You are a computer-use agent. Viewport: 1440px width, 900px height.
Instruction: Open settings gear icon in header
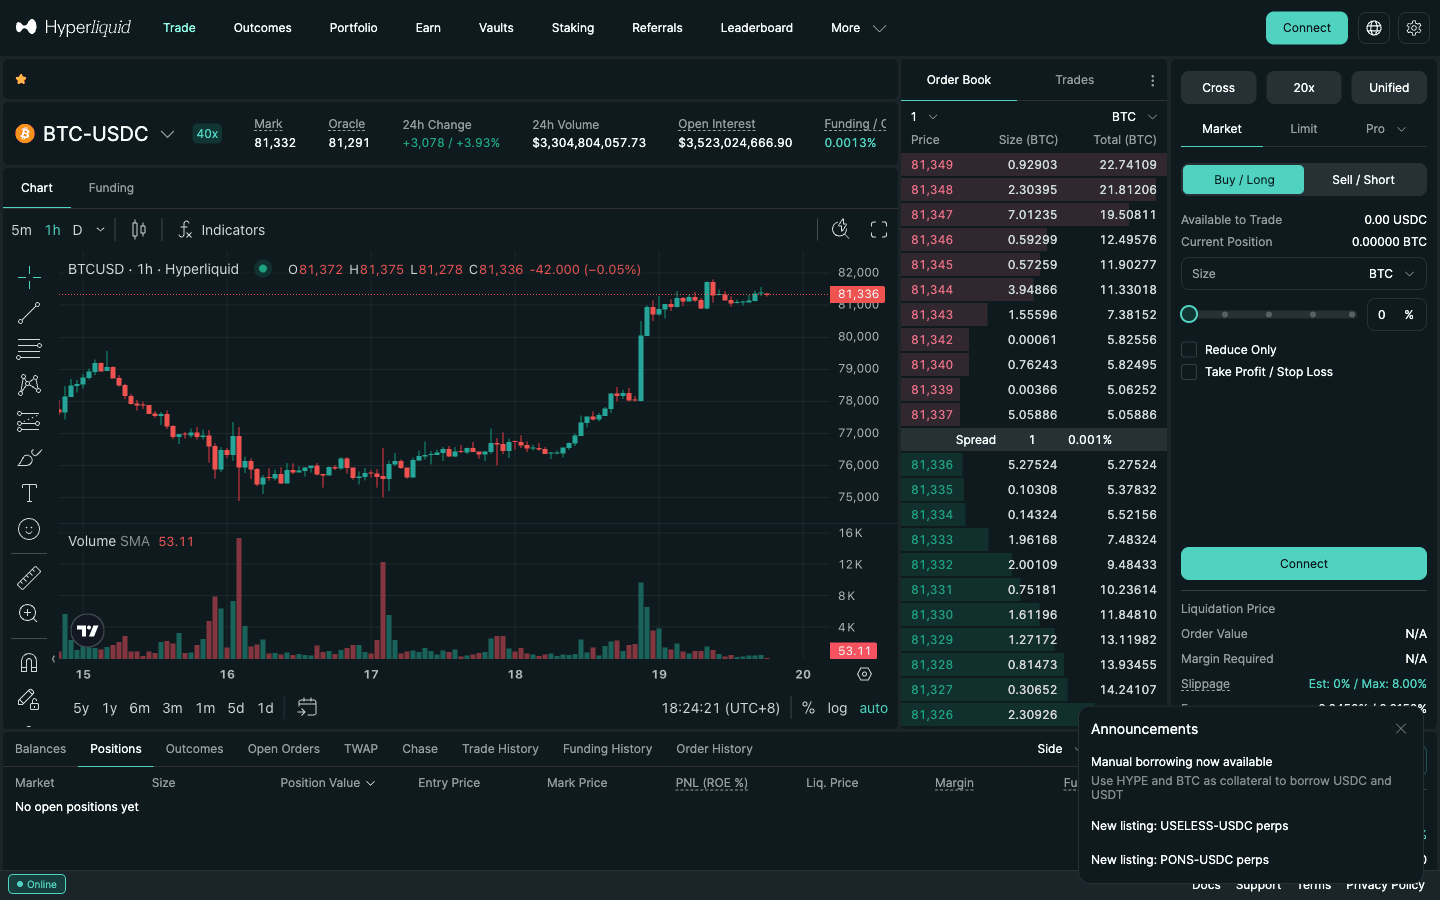click(x=1414, y=28)
